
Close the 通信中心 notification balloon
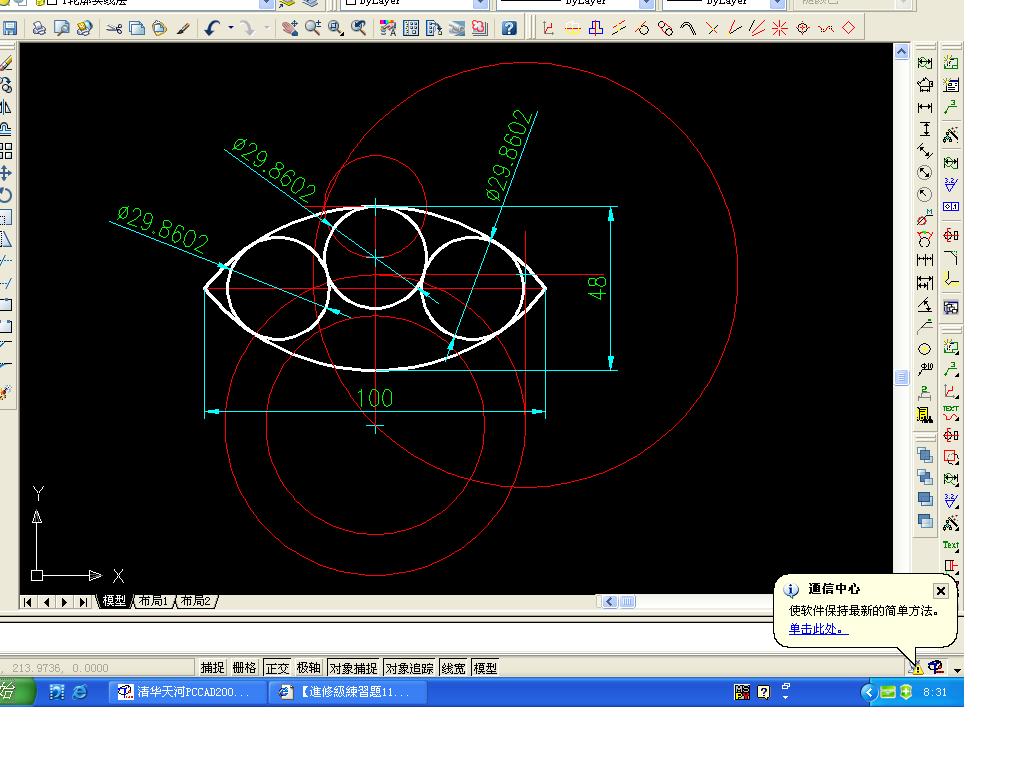[940, 590]
